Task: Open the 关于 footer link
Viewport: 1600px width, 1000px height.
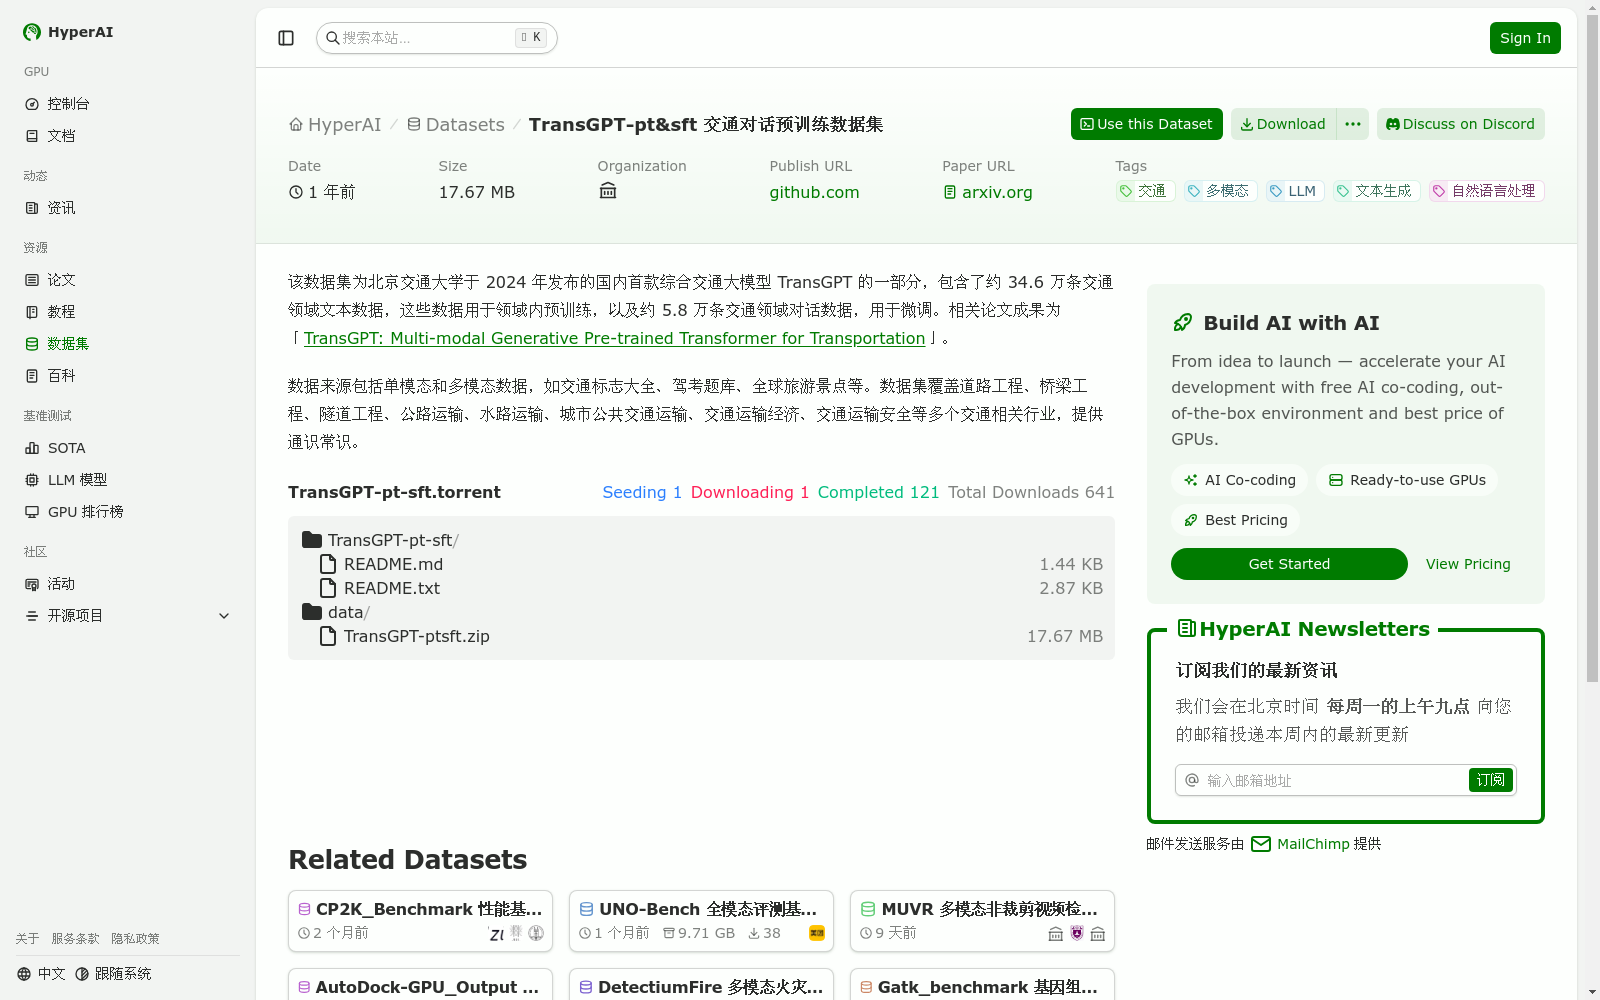Action: tap(27, 939)
